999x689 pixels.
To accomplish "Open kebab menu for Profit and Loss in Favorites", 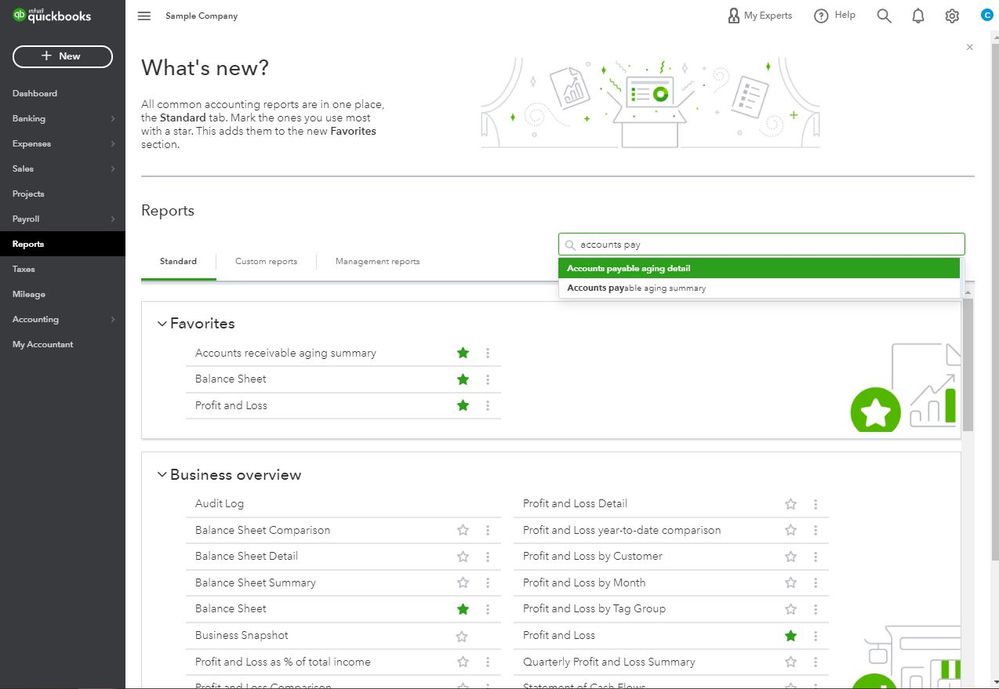I will click(488, 405).
